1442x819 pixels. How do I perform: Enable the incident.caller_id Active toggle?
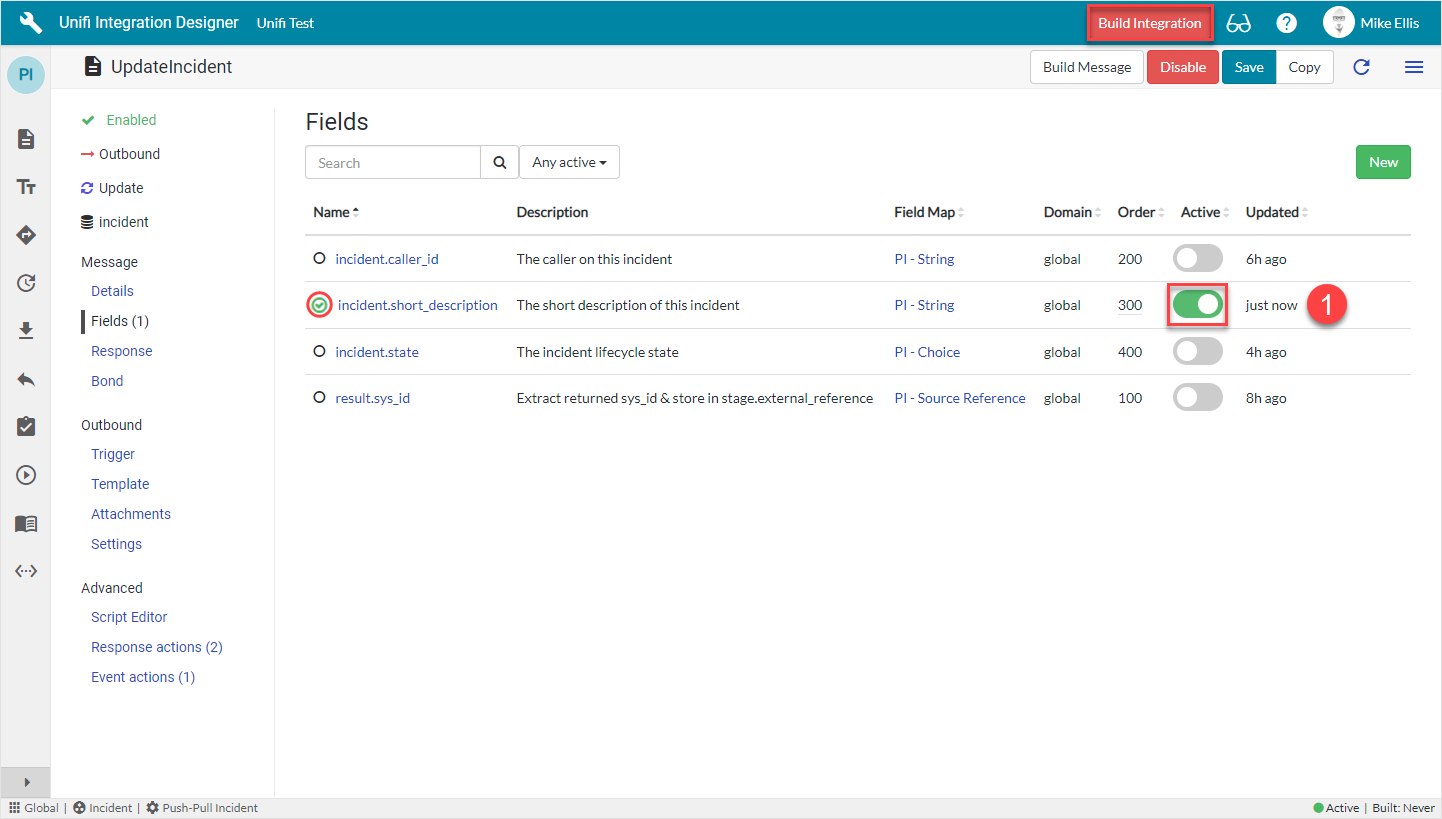(1197, 259)
